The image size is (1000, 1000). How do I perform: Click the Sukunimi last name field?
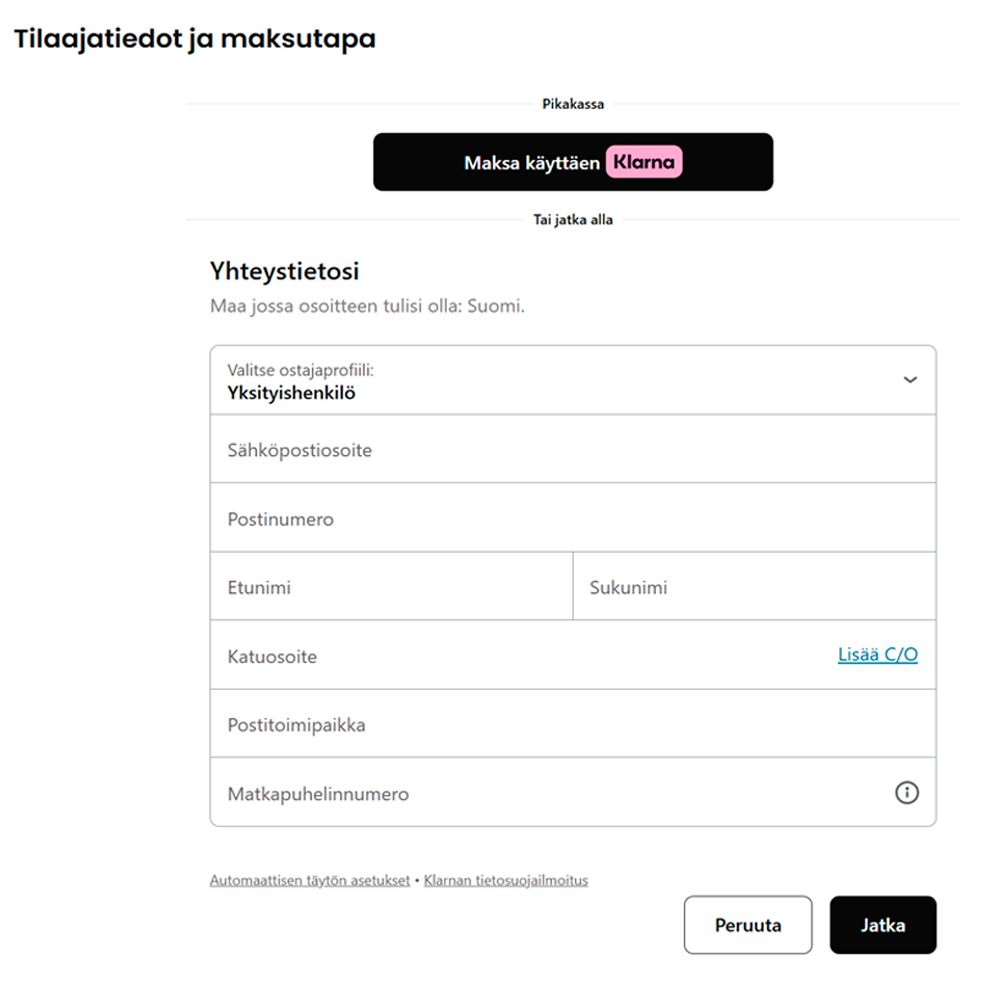coord(754,587)
